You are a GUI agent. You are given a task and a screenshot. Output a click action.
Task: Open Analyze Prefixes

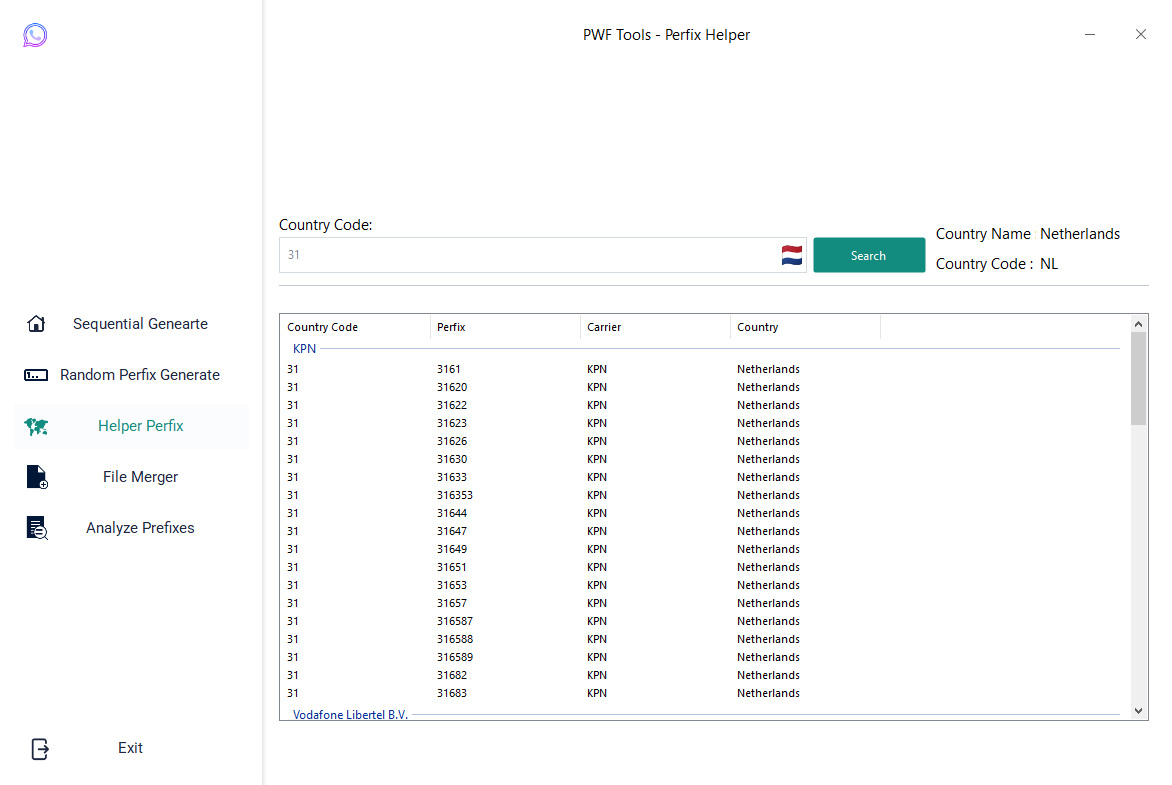(140, 528)
